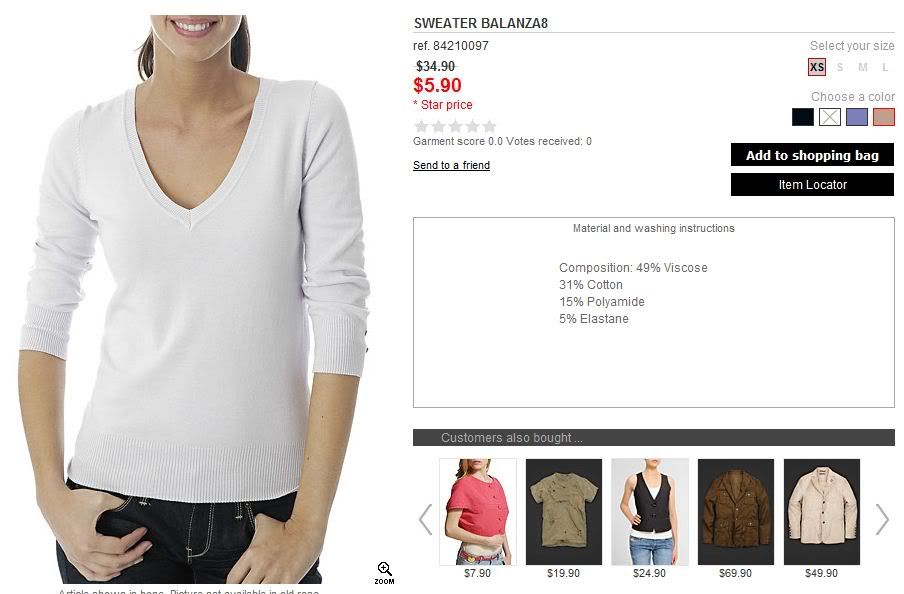Rate the garment with the first star
Screen dimensions: 904x594
[x=421, y=126]
